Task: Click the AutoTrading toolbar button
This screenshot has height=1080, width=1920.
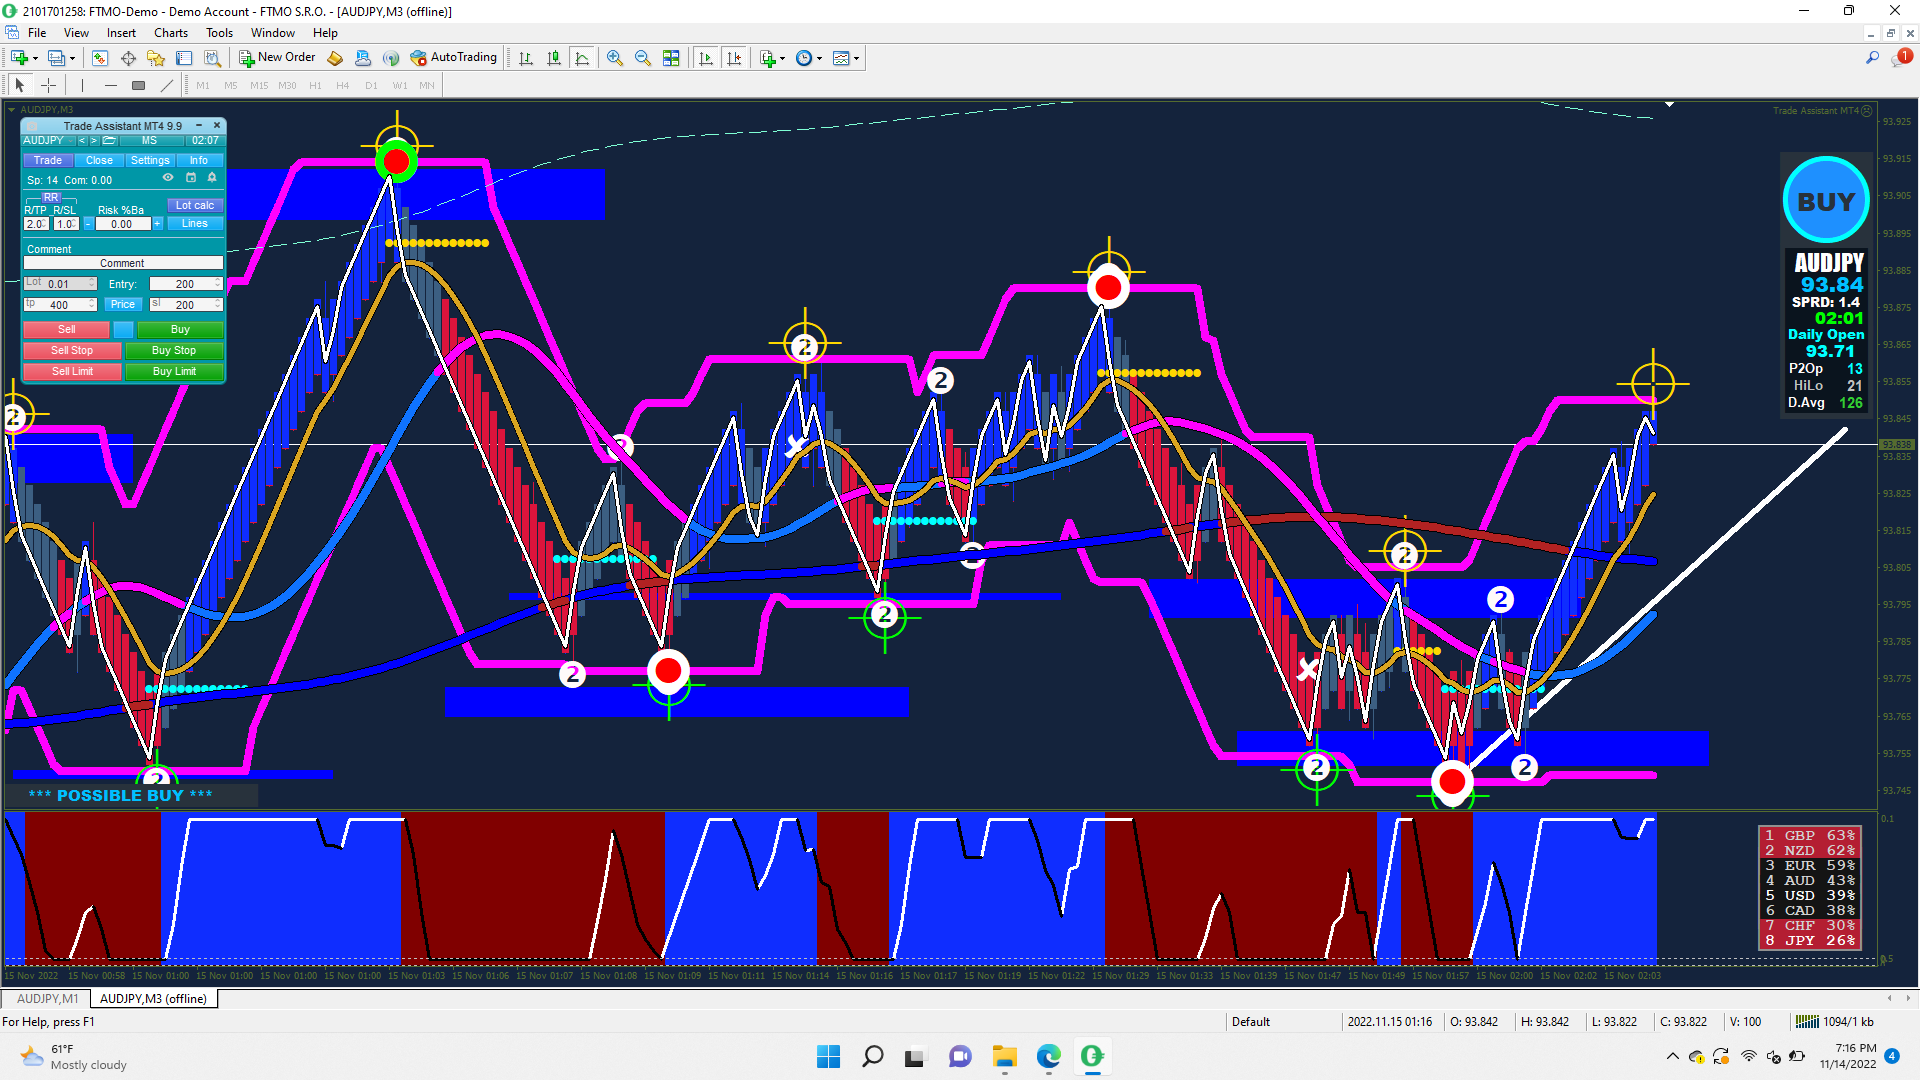Action: 453,58
